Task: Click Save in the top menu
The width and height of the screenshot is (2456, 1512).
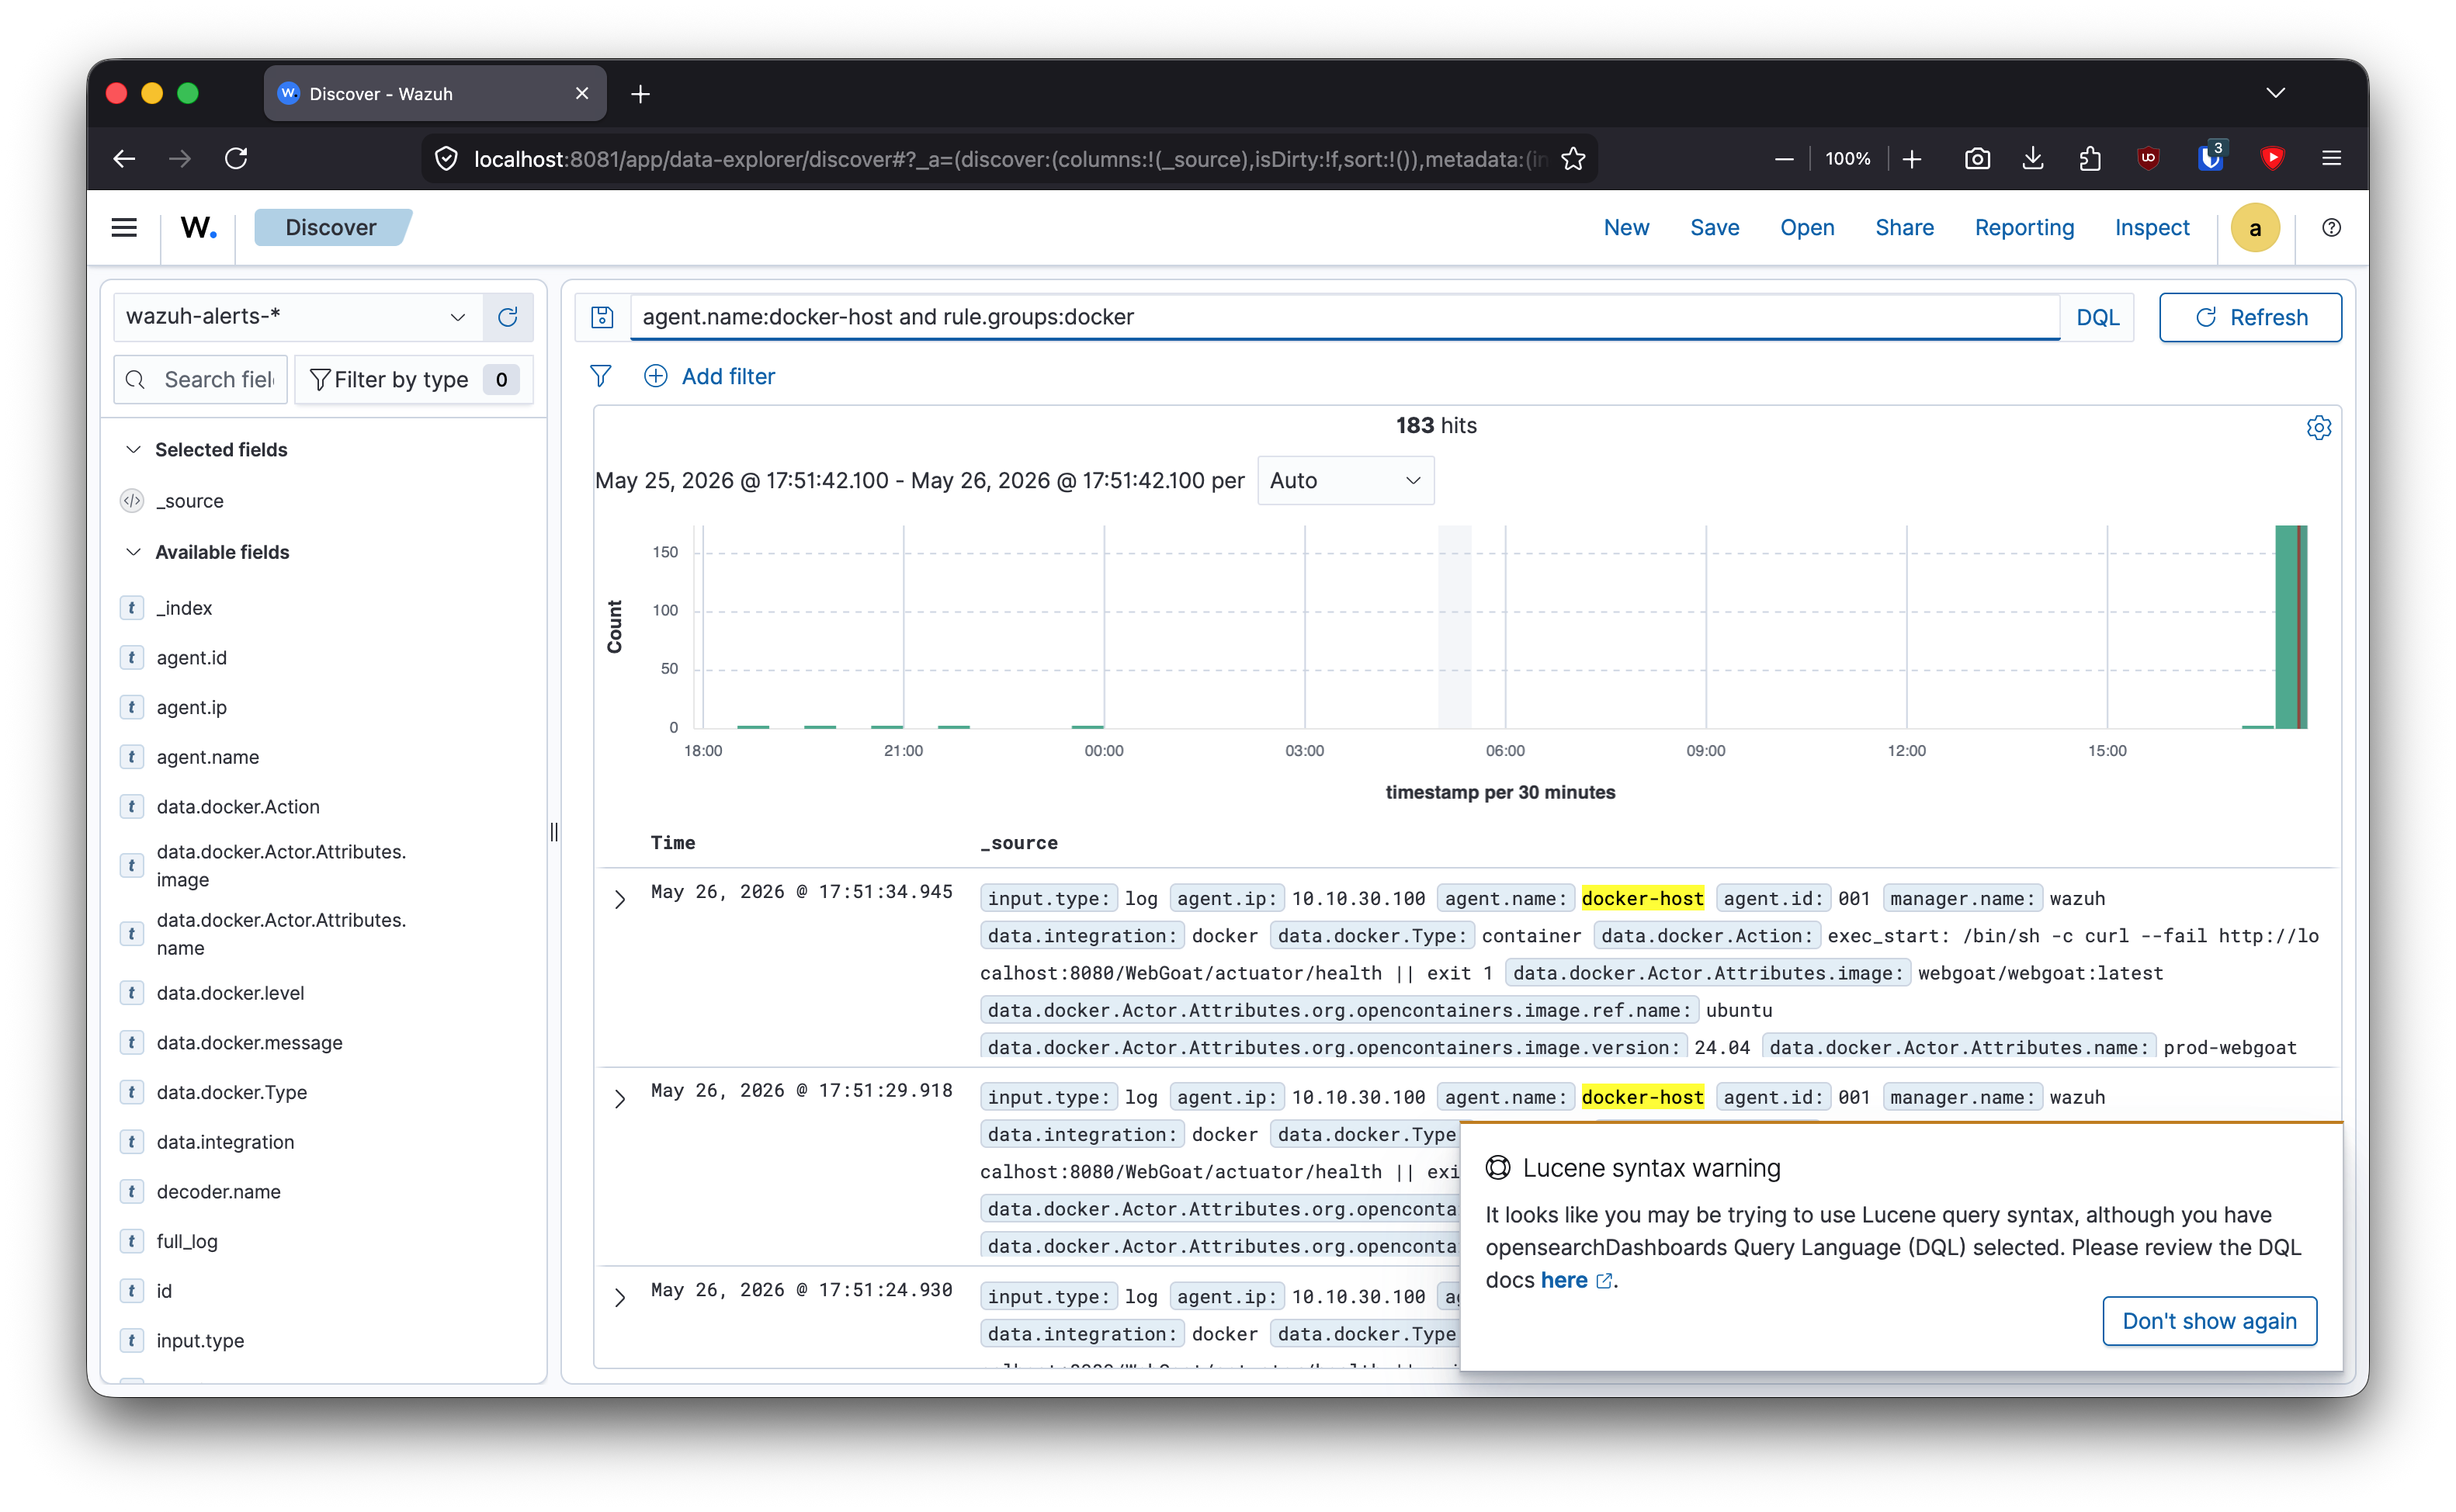Action: pos(1714,228)
